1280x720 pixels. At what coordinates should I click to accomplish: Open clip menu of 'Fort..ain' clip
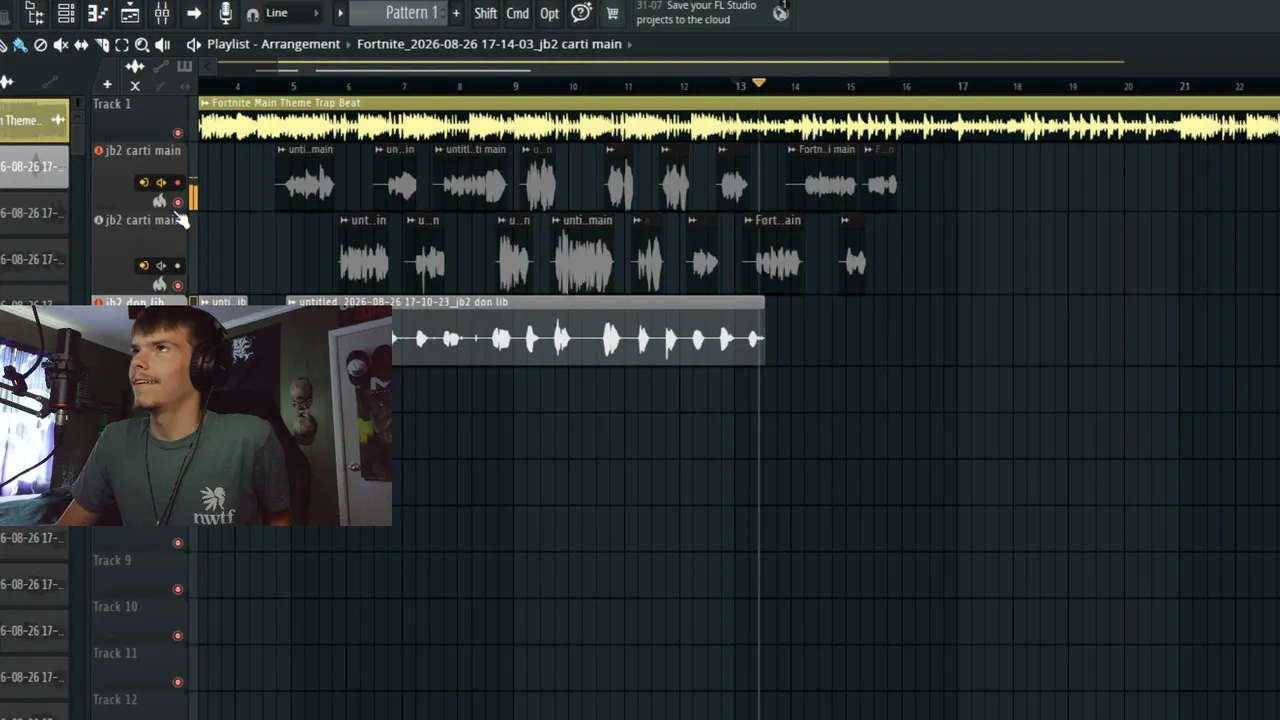point(748,221)
